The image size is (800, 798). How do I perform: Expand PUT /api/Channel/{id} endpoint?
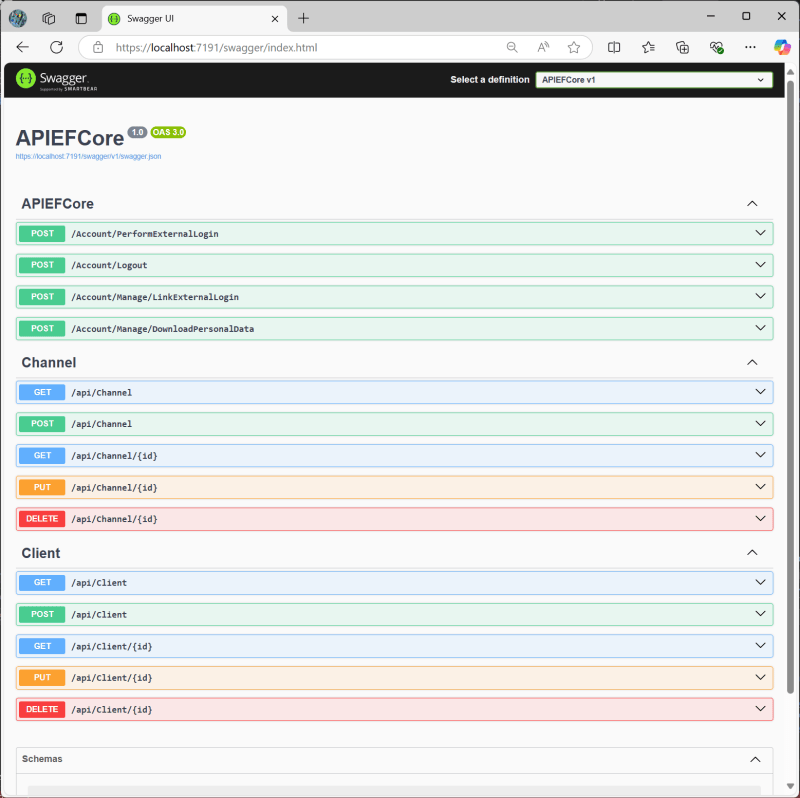point(394,487)
